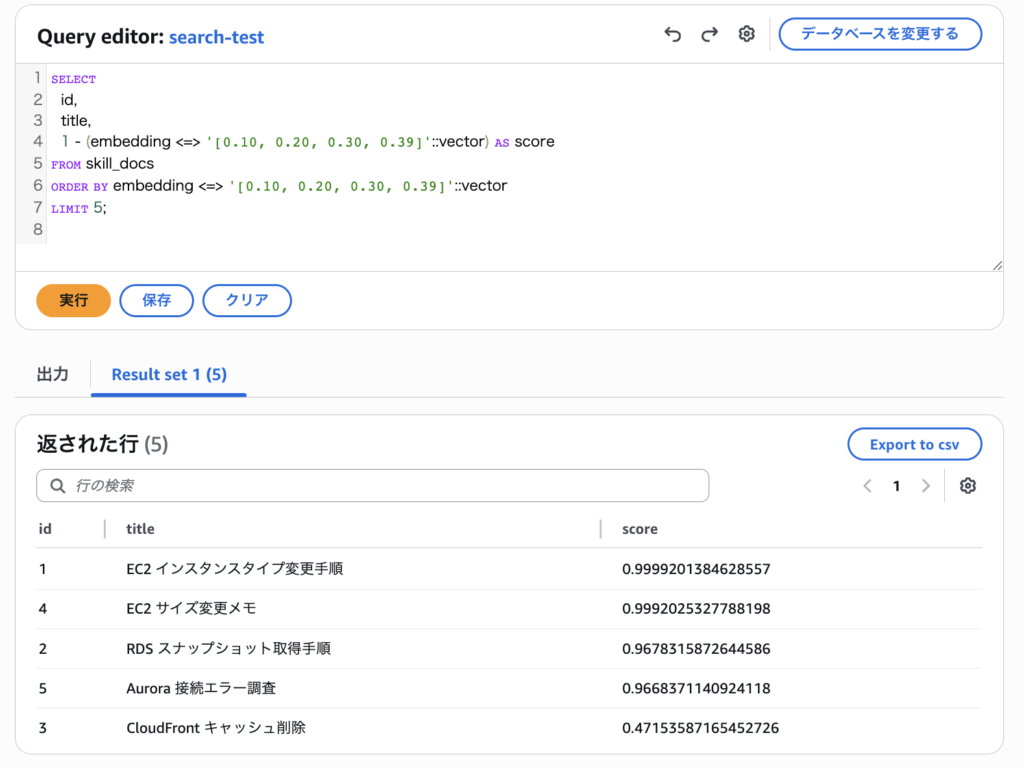Click the score column header
1024x768 pixels.
(x=640, y=528)
